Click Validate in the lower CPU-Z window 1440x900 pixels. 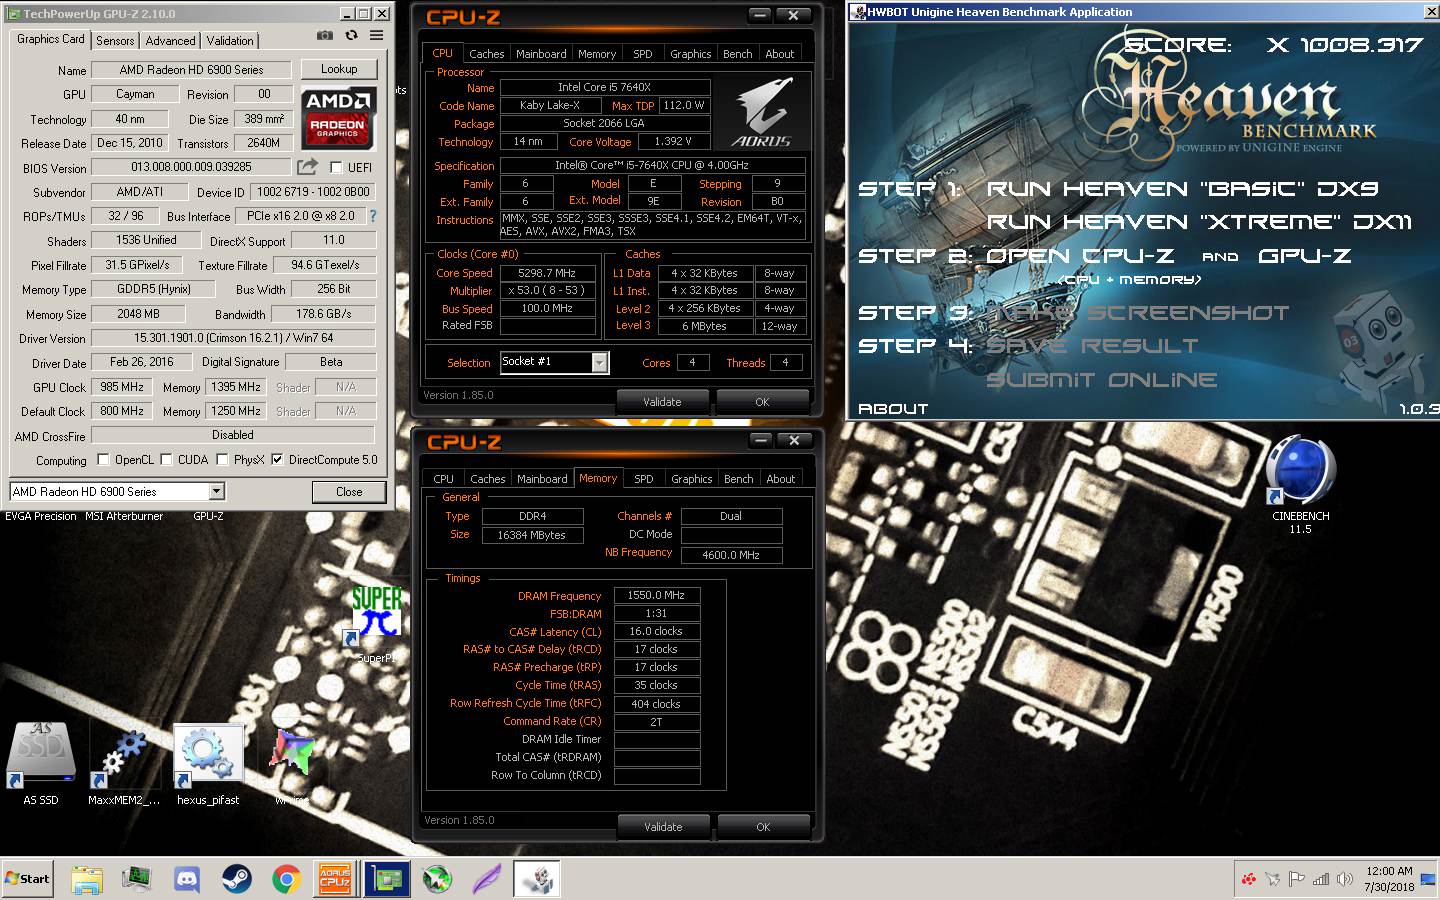(x=663, y=827)
